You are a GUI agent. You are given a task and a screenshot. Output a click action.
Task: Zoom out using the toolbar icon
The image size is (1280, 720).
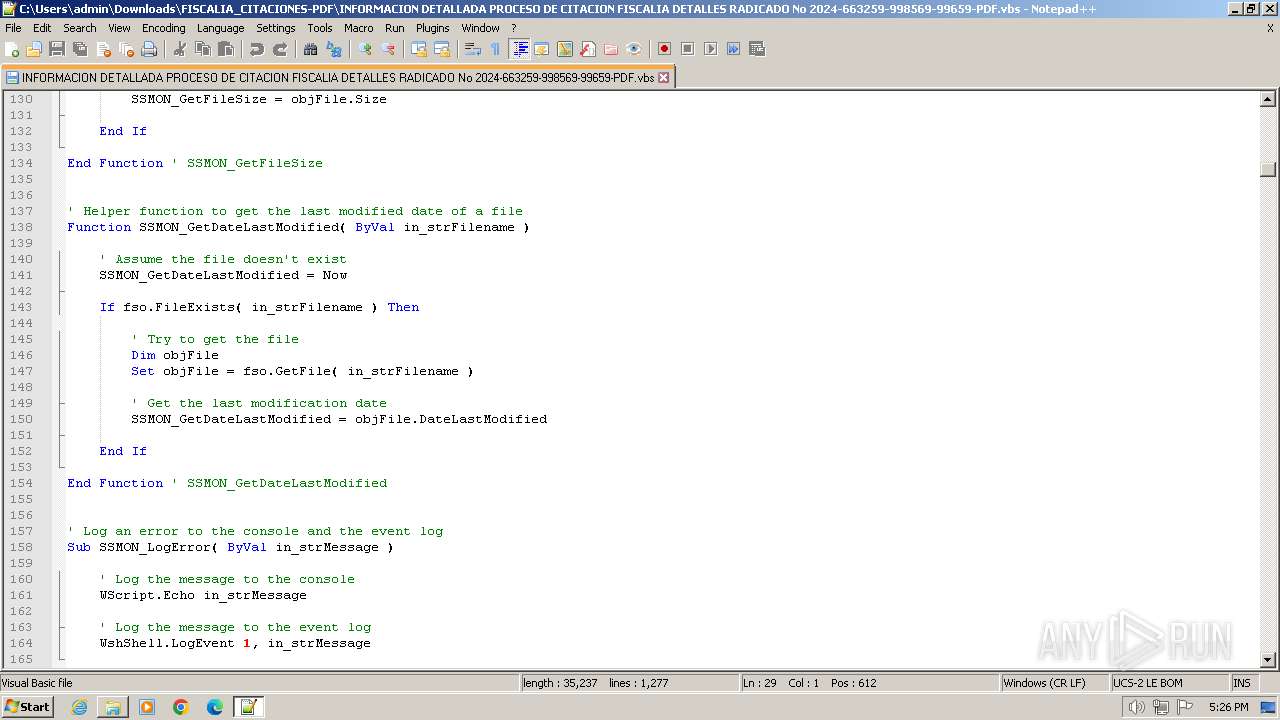coord(388,49)
